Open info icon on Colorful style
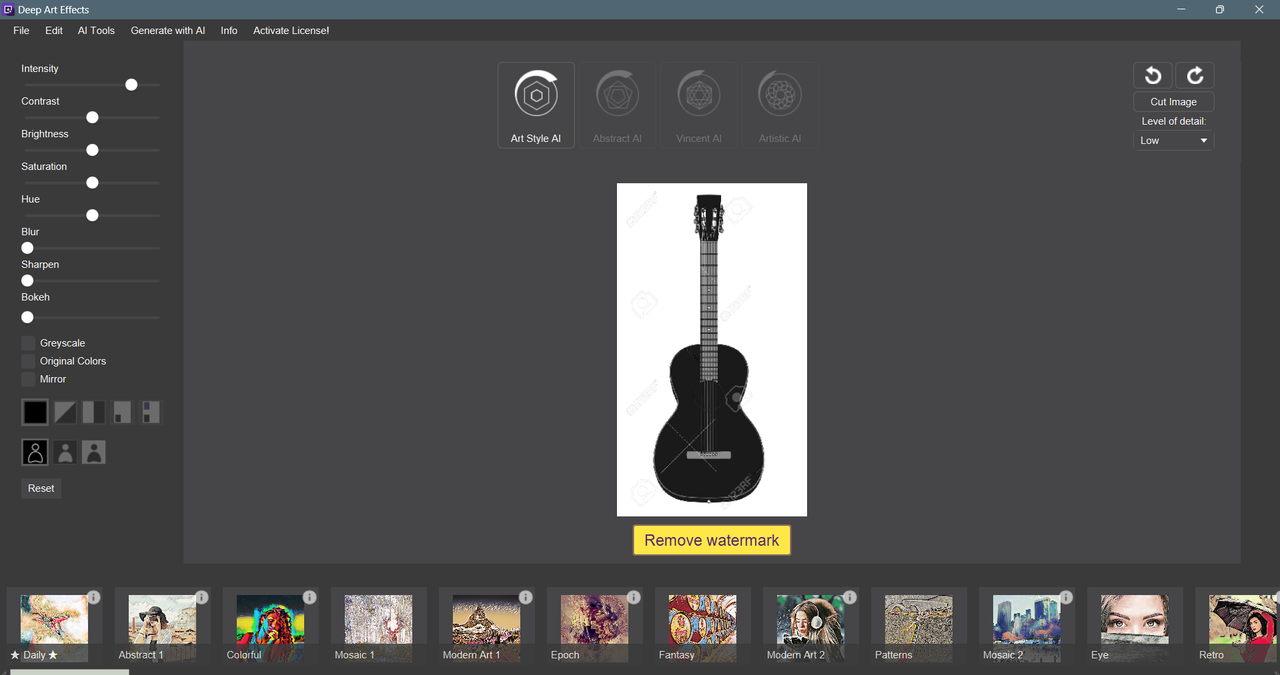Viewport: 1280px width, 675px height. [310, 597]
